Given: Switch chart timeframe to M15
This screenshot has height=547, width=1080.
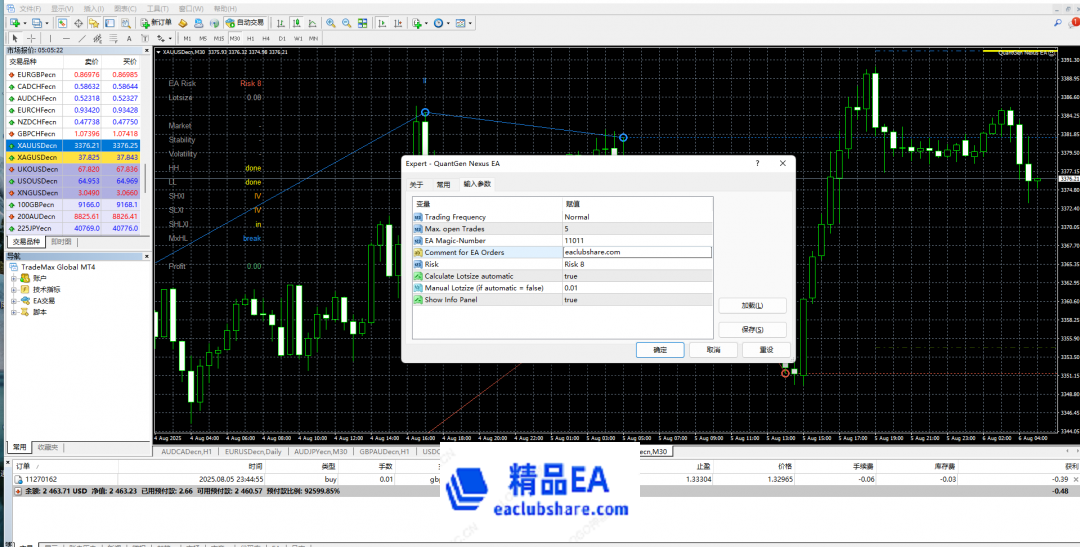Looking at the screenshot, I should tap(219, 39).
